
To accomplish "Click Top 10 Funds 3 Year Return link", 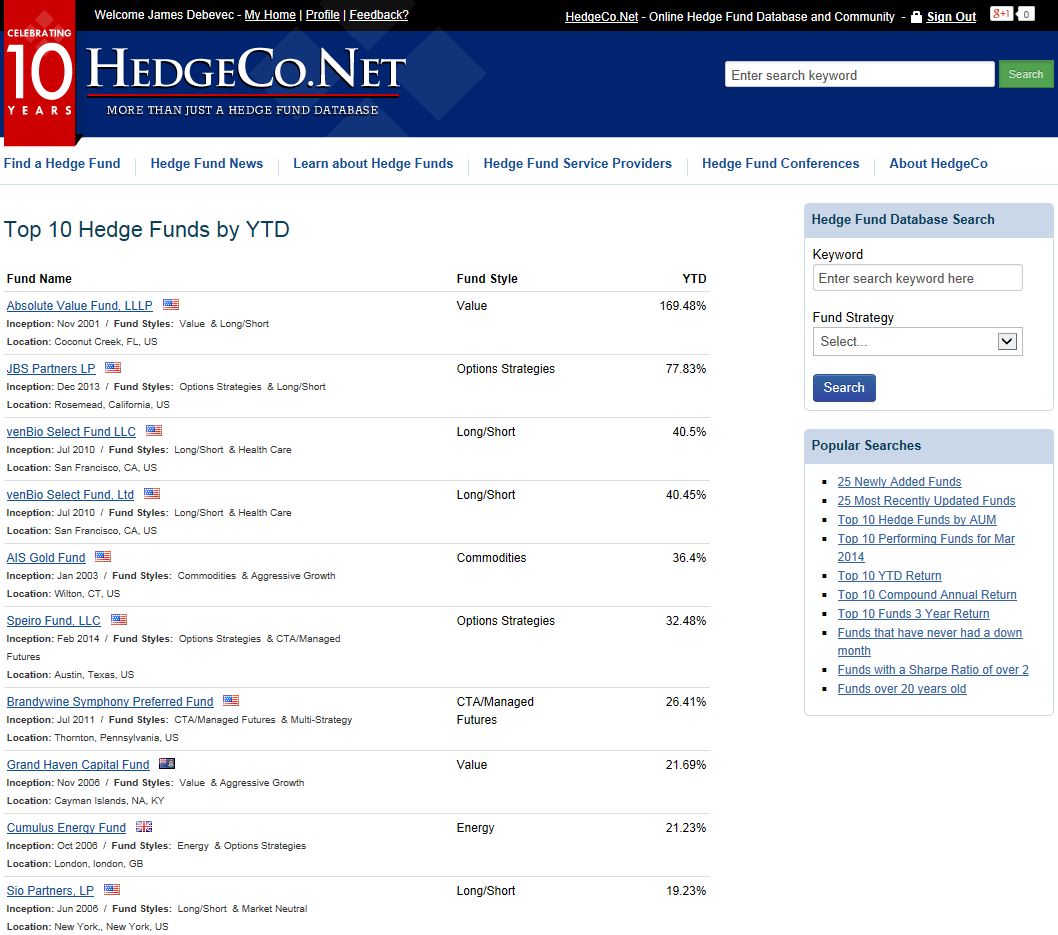I will click(x=914, y=613).
